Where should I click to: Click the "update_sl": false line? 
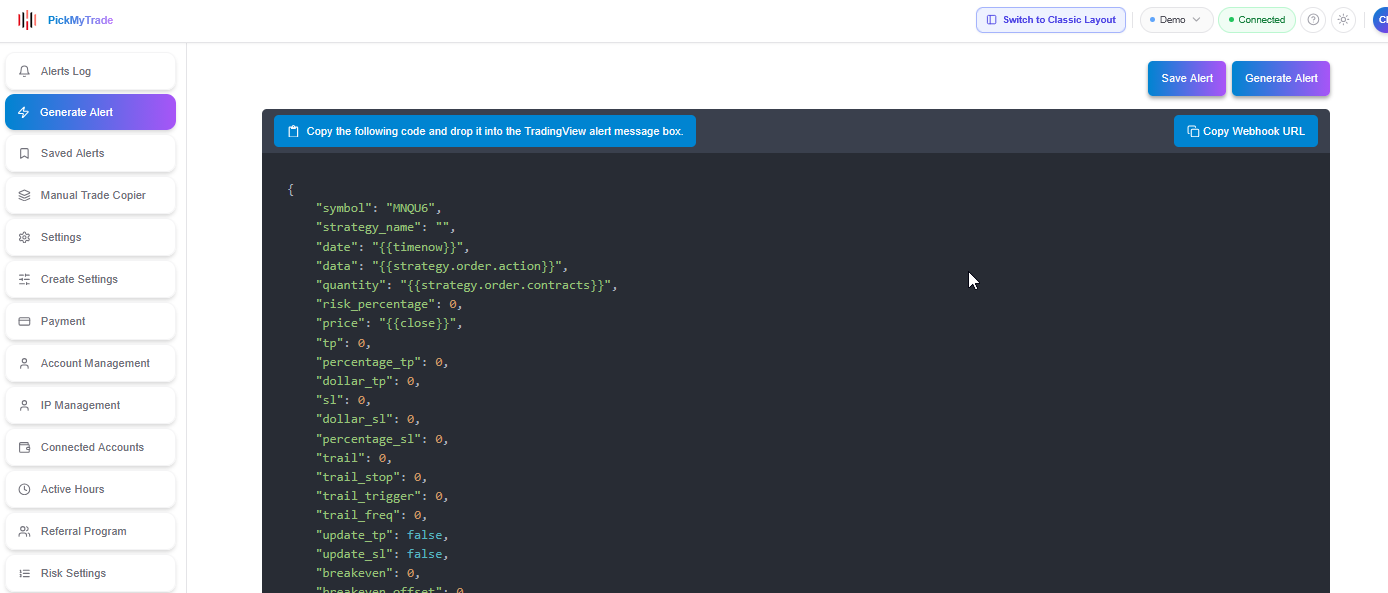(x=382, y=554)
